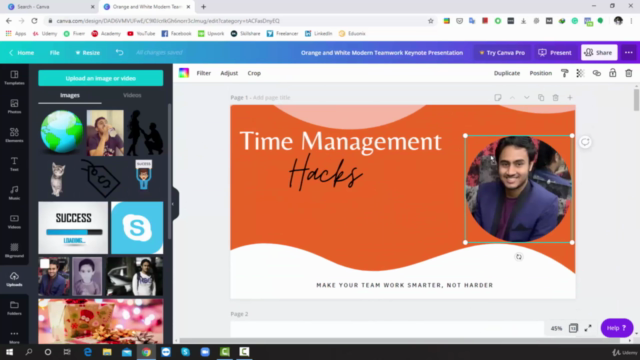Click the Try Canva Pro button
The image size is (640, 360).
click(x=502, y=53)
